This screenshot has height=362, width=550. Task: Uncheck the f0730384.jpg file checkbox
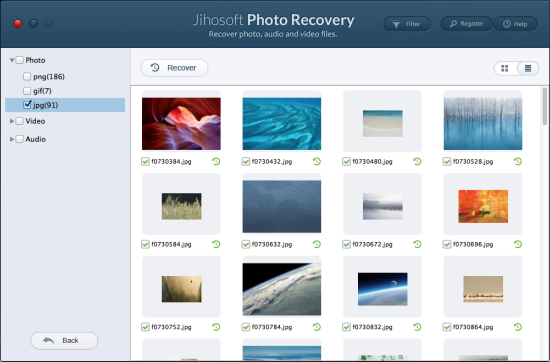pos(145,161)
